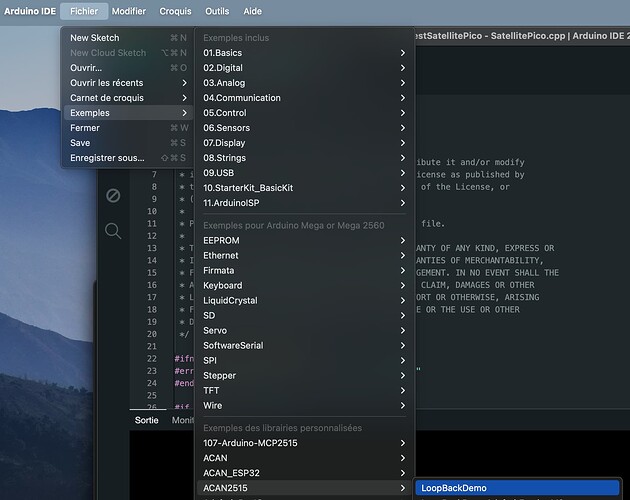The width and height of the screenshot is (630, 500).
Task: Click line number 10 in editor gutter
Action: (x=152, y=211)
